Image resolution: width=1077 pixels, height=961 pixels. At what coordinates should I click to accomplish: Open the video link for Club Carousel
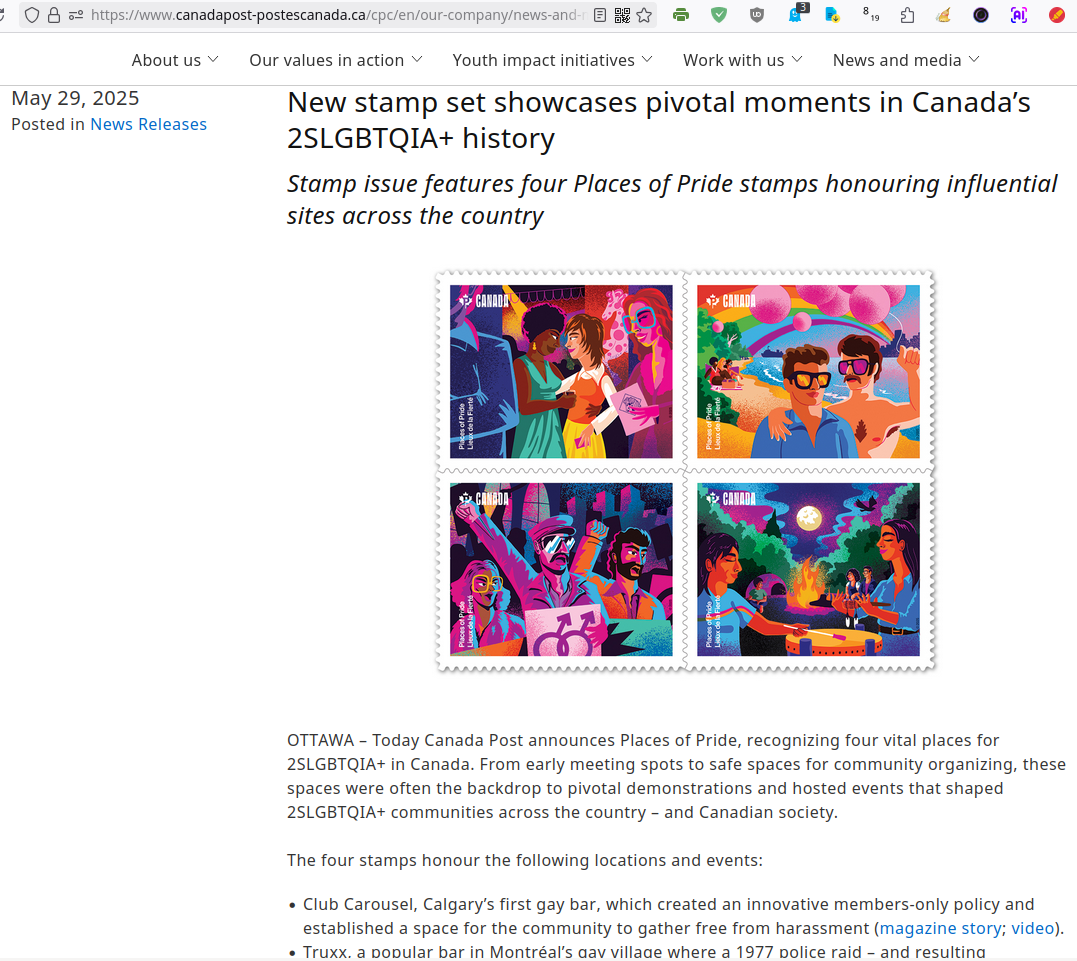[x=1032, y=929]
